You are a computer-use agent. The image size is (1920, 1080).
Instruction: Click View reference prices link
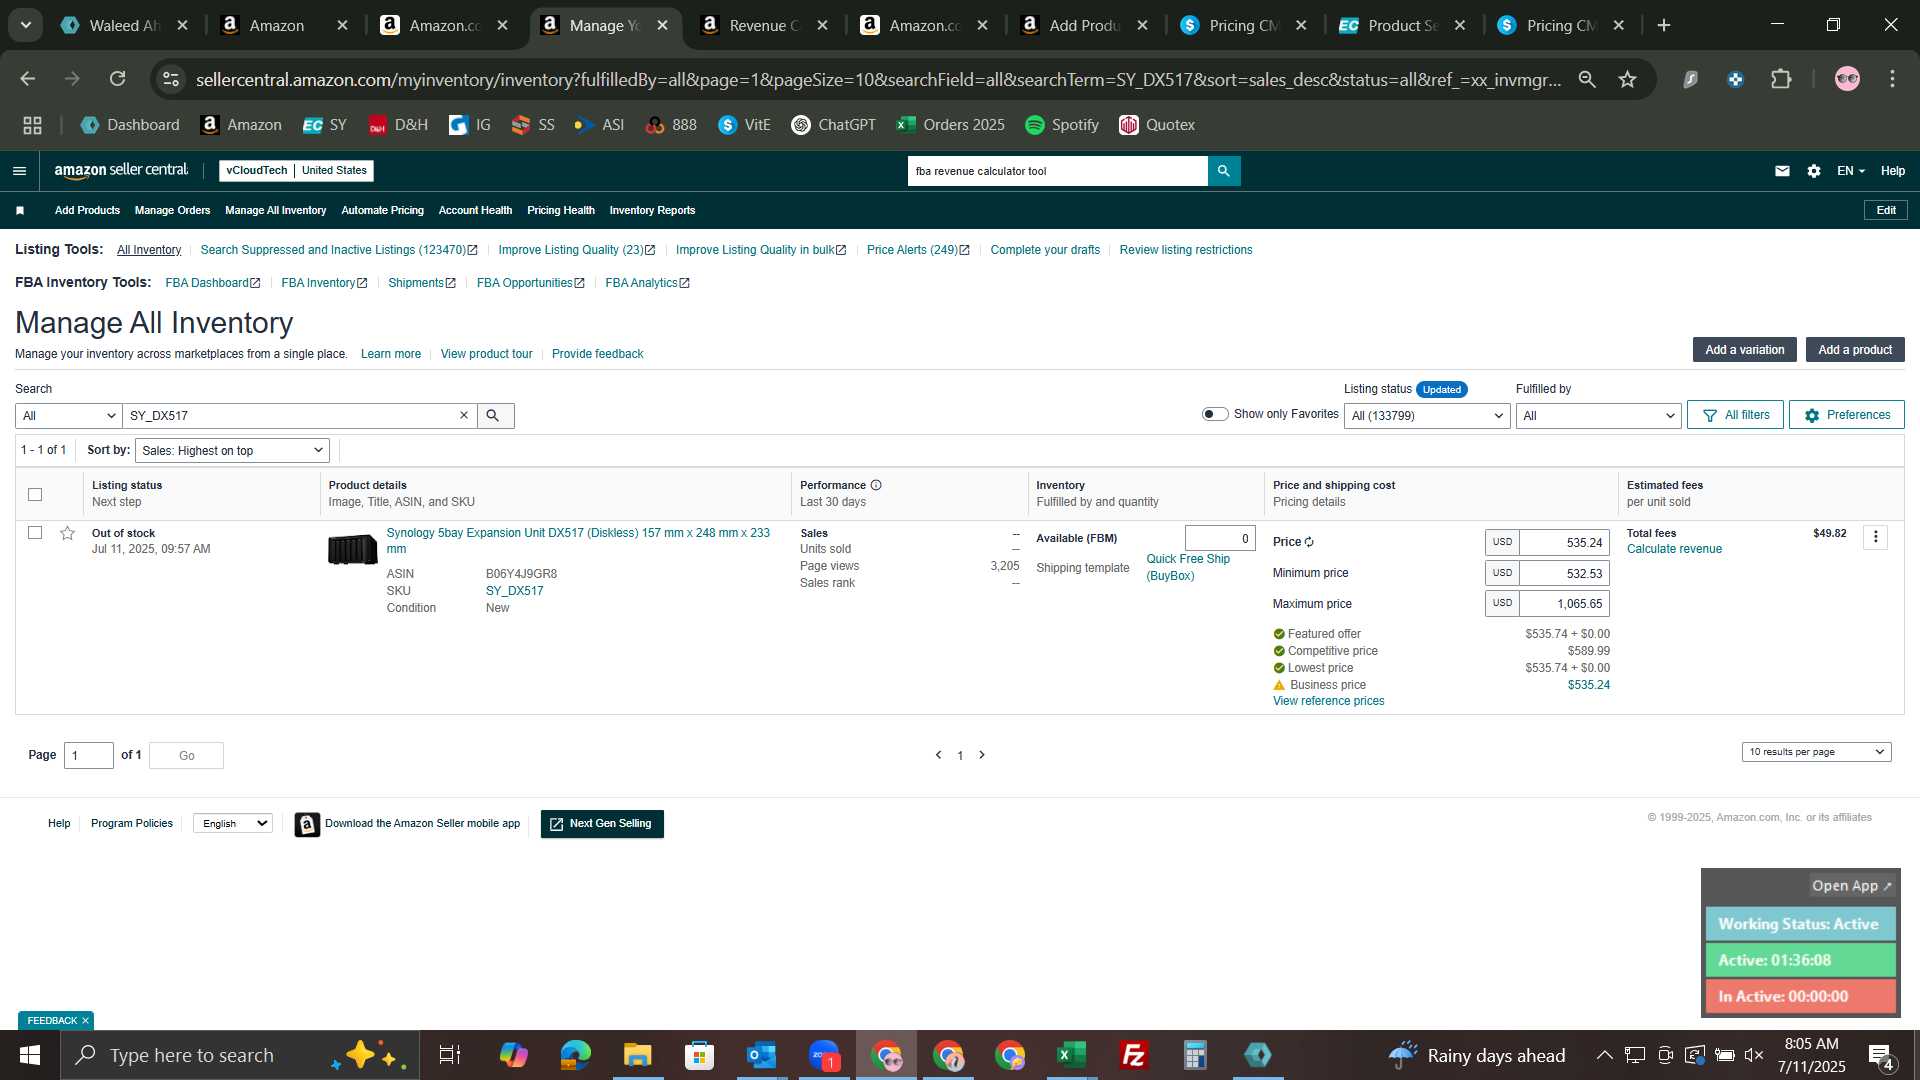[1328, 701]
